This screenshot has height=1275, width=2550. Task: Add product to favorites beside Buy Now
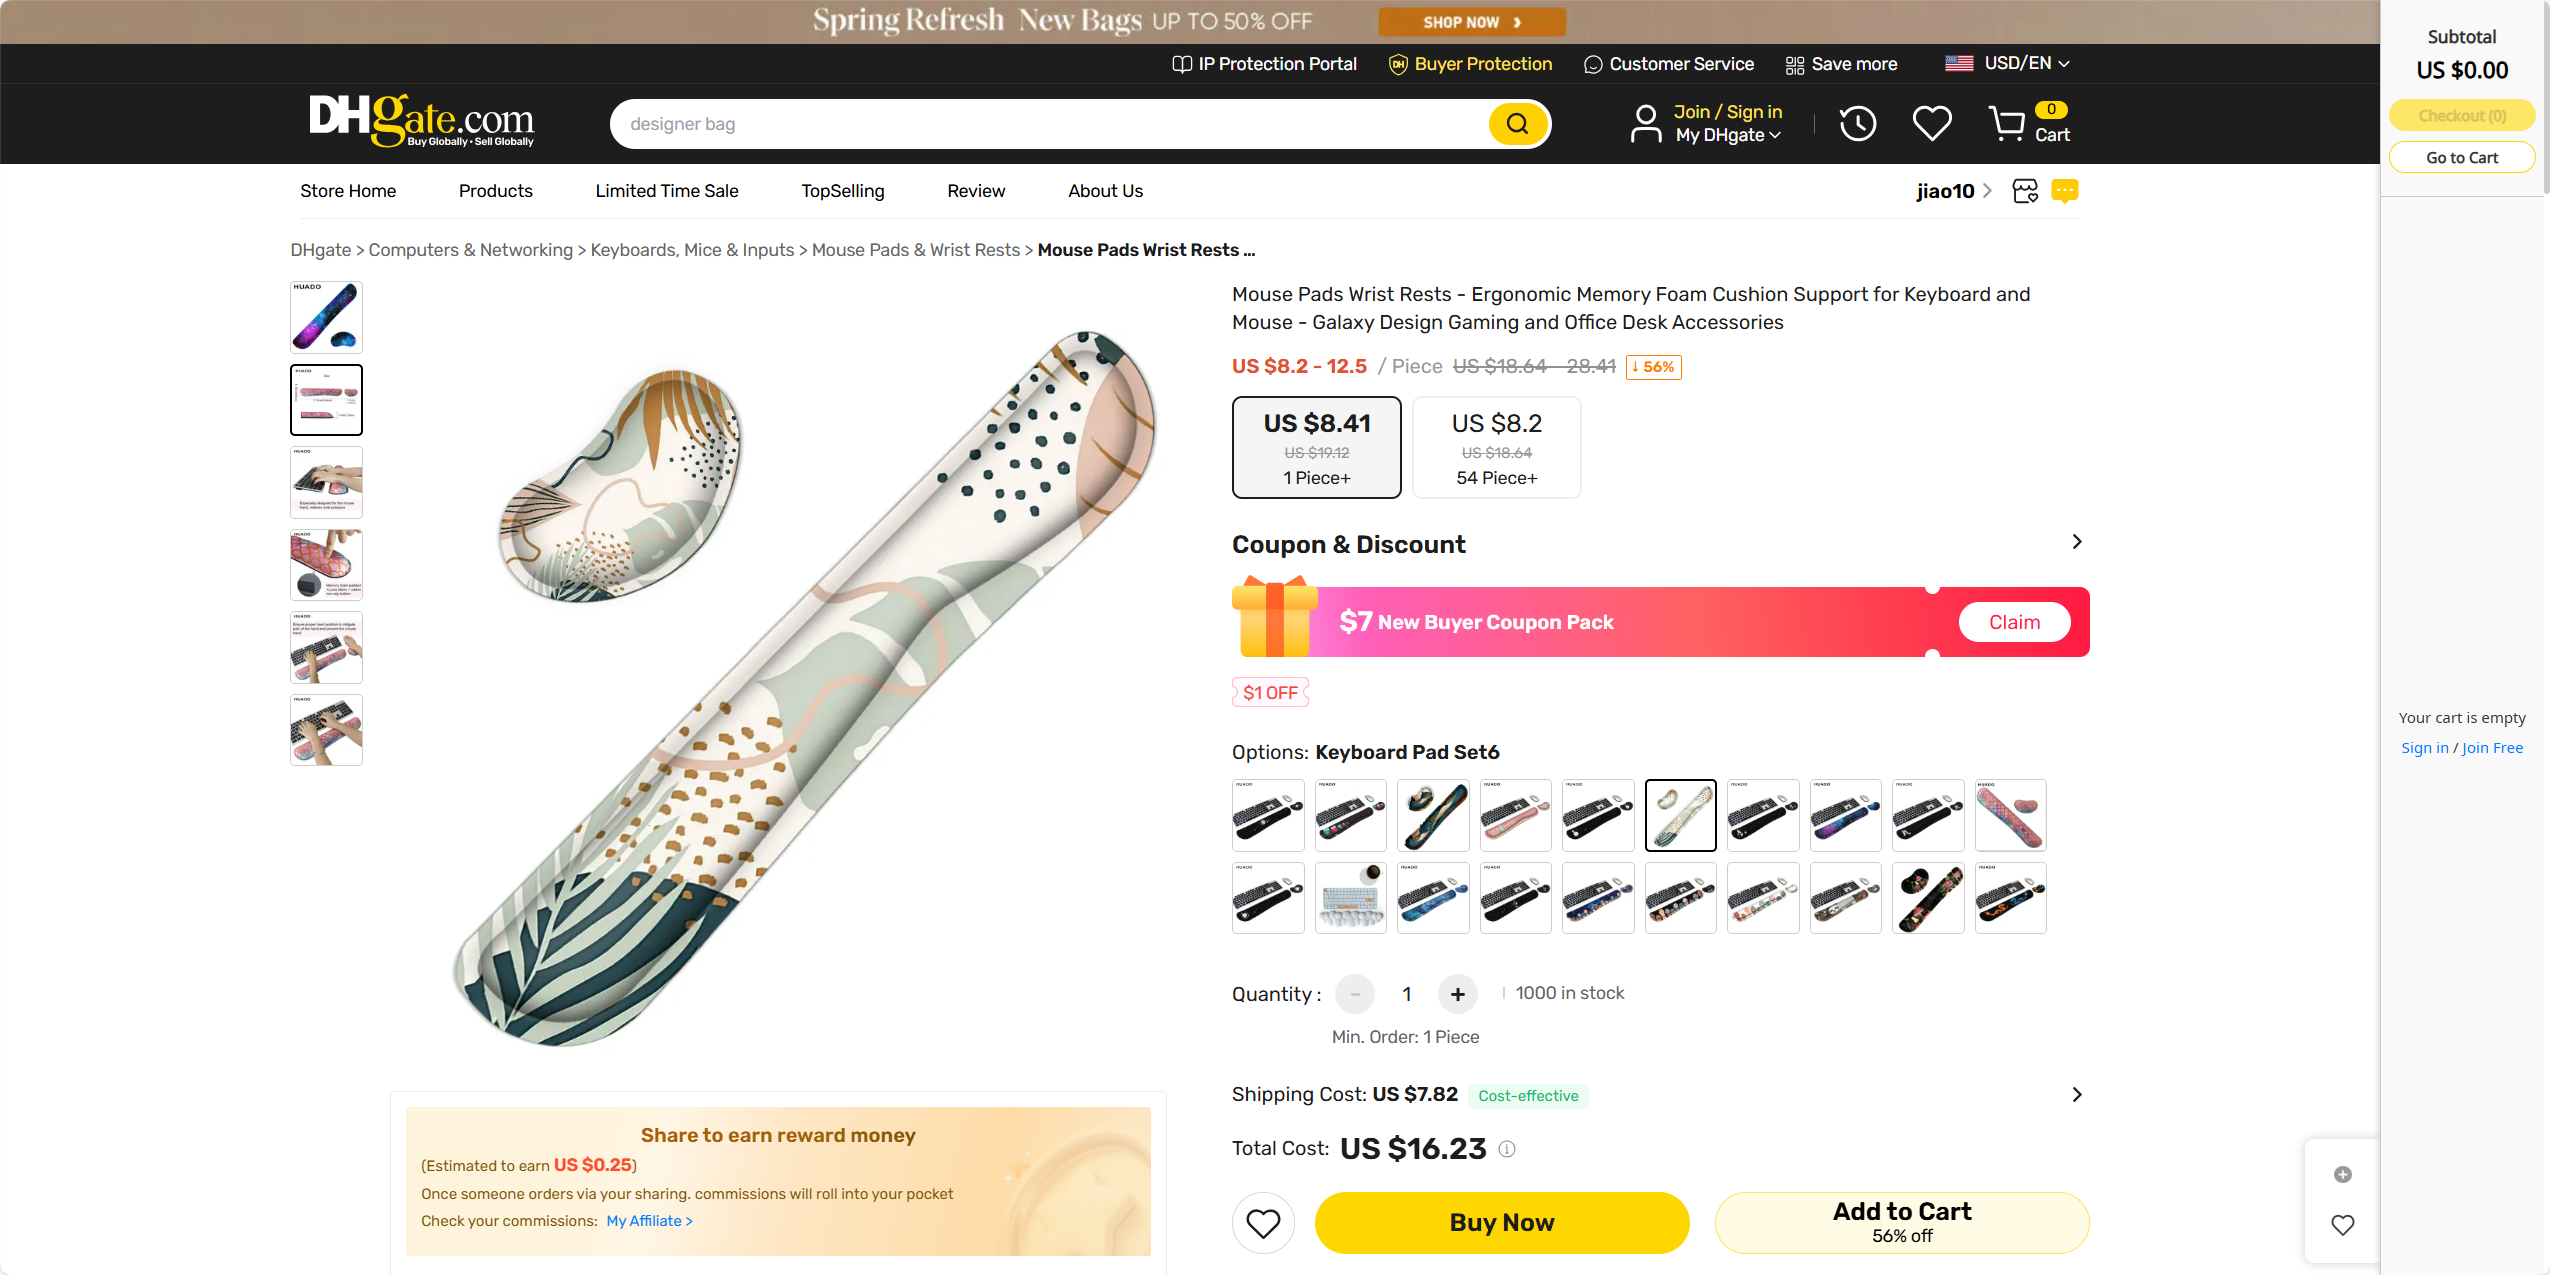coord(1263,1223)
